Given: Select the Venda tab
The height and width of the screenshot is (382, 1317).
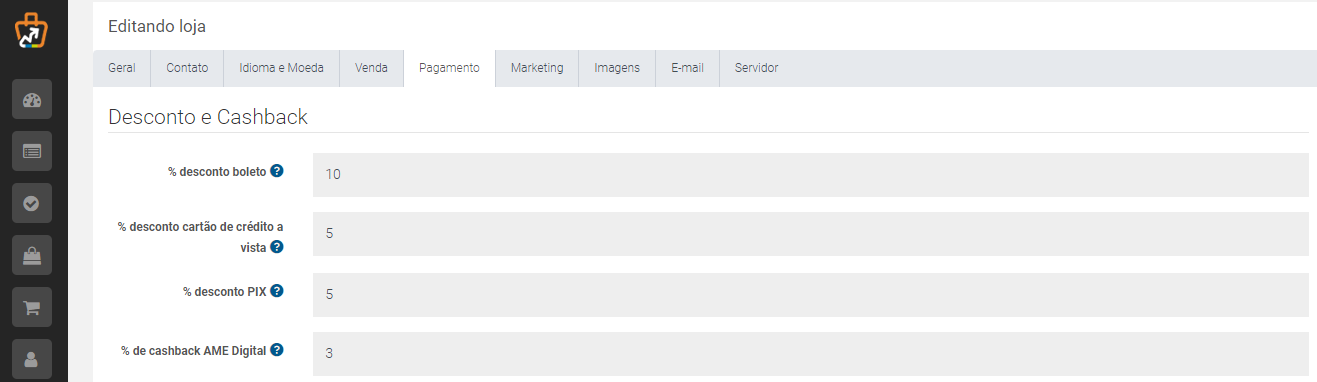Looking at the screenshot, I should pyautogui.click(x=371, y=68).
